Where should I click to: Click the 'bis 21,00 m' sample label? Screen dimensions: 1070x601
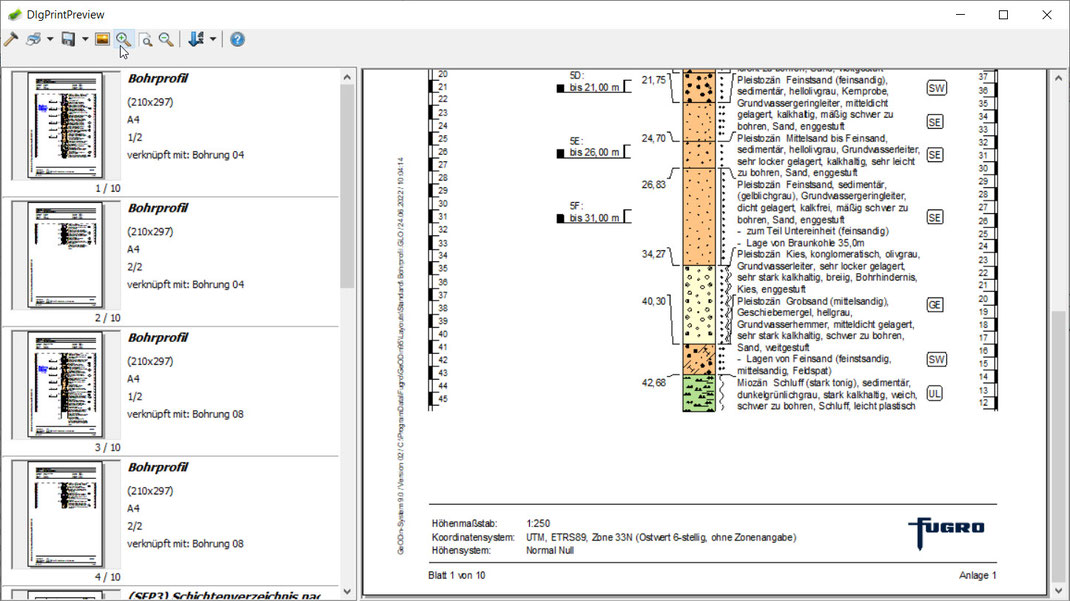coord(594,87)
